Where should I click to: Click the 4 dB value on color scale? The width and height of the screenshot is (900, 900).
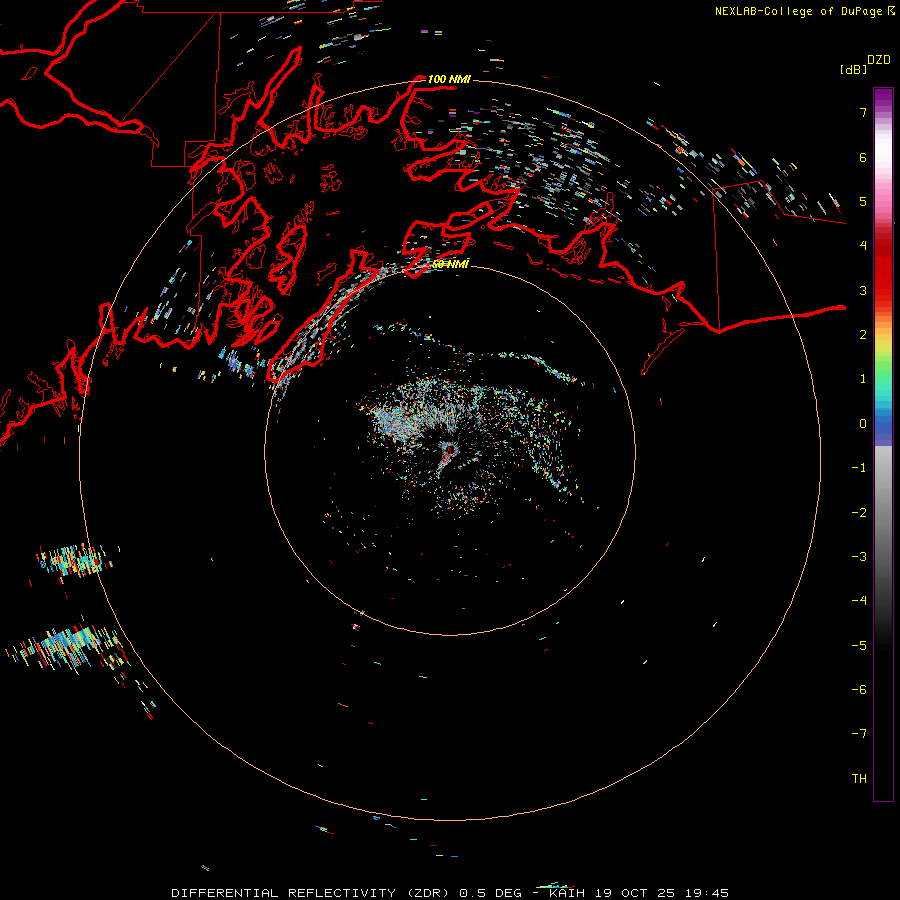click(x=863, y=246)
